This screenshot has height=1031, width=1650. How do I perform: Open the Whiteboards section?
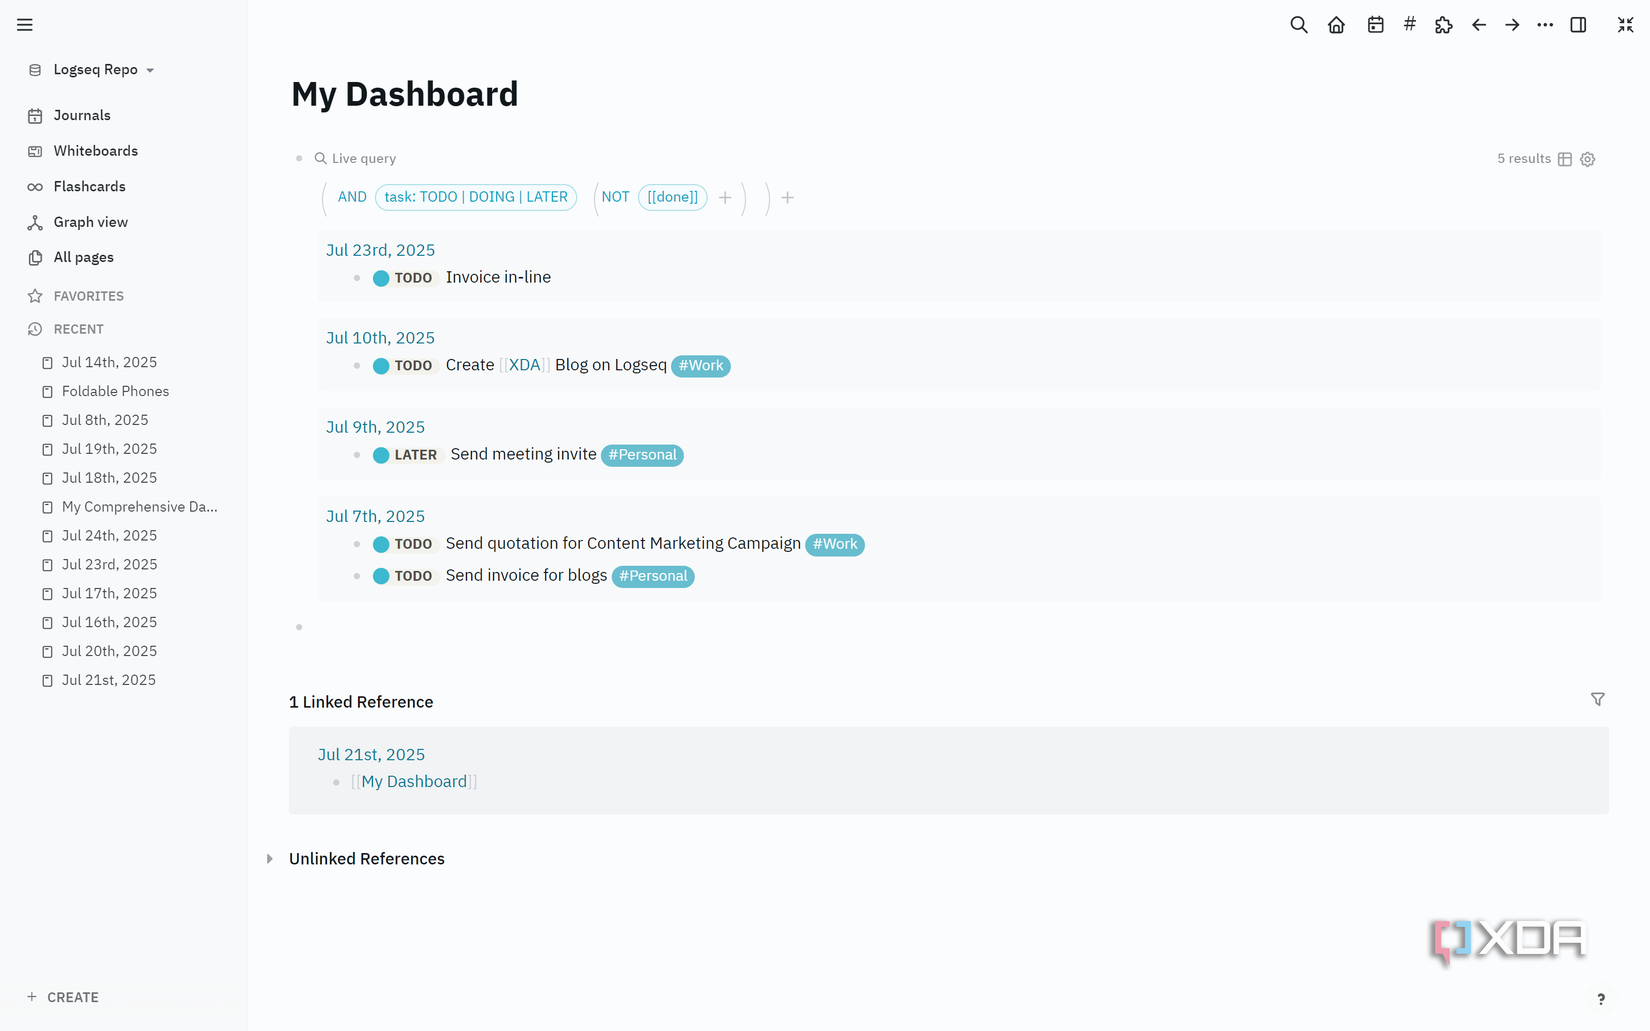(x=95, y=150)
